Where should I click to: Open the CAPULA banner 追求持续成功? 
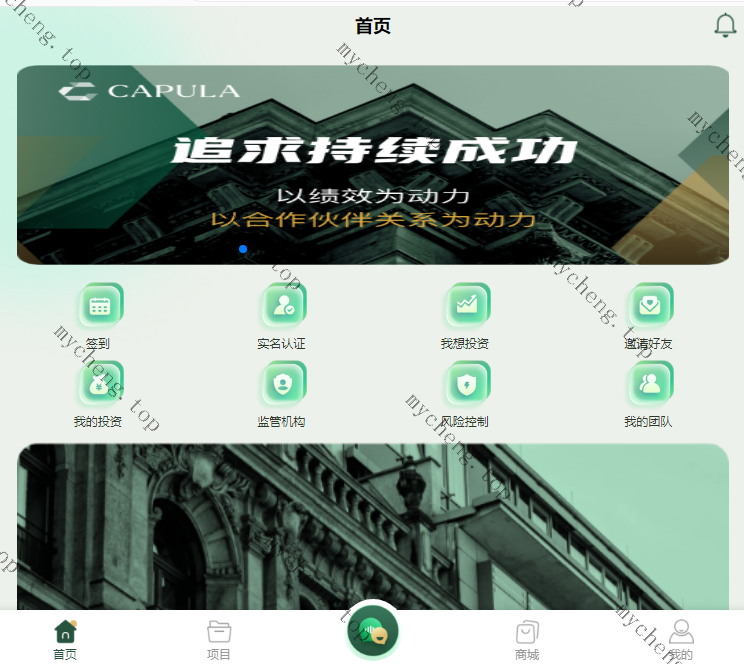(x=373, y=165)
